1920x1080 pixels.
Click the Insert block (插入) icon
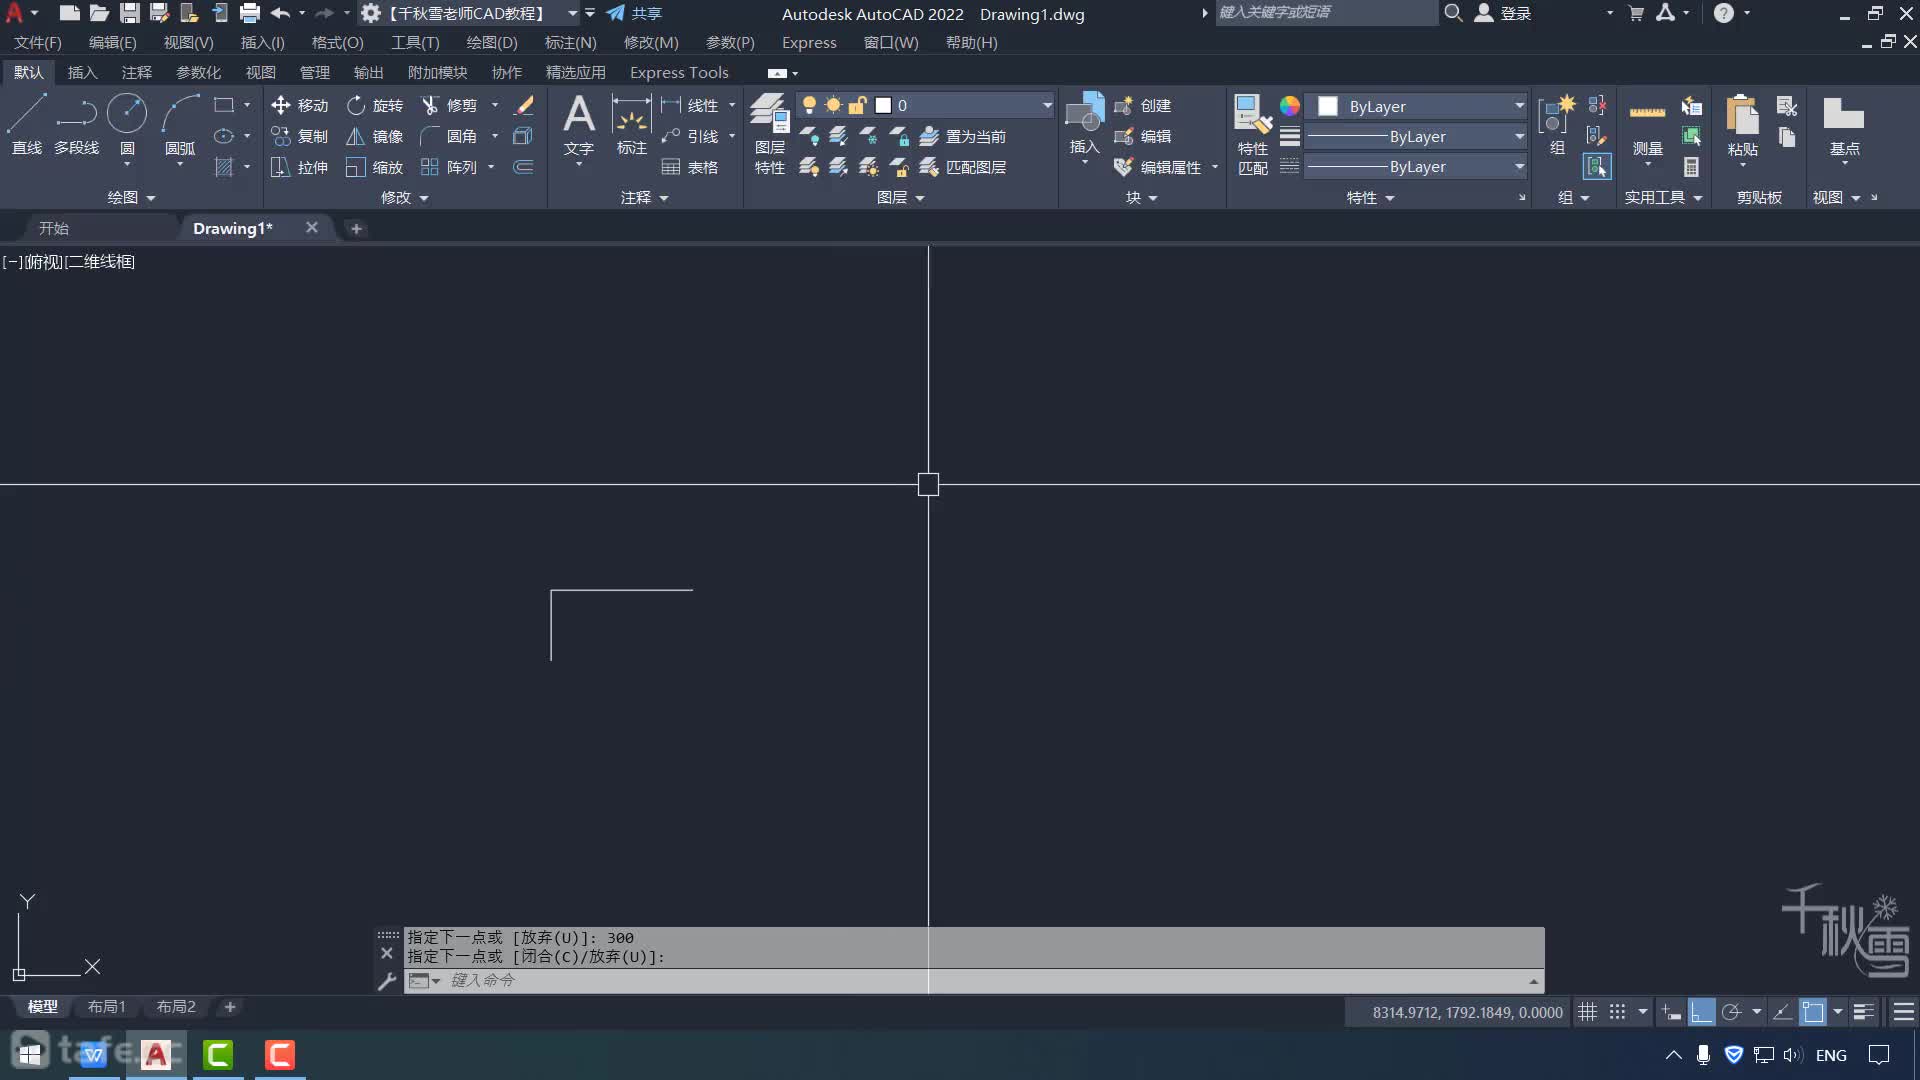click(x=1084, y=125)
